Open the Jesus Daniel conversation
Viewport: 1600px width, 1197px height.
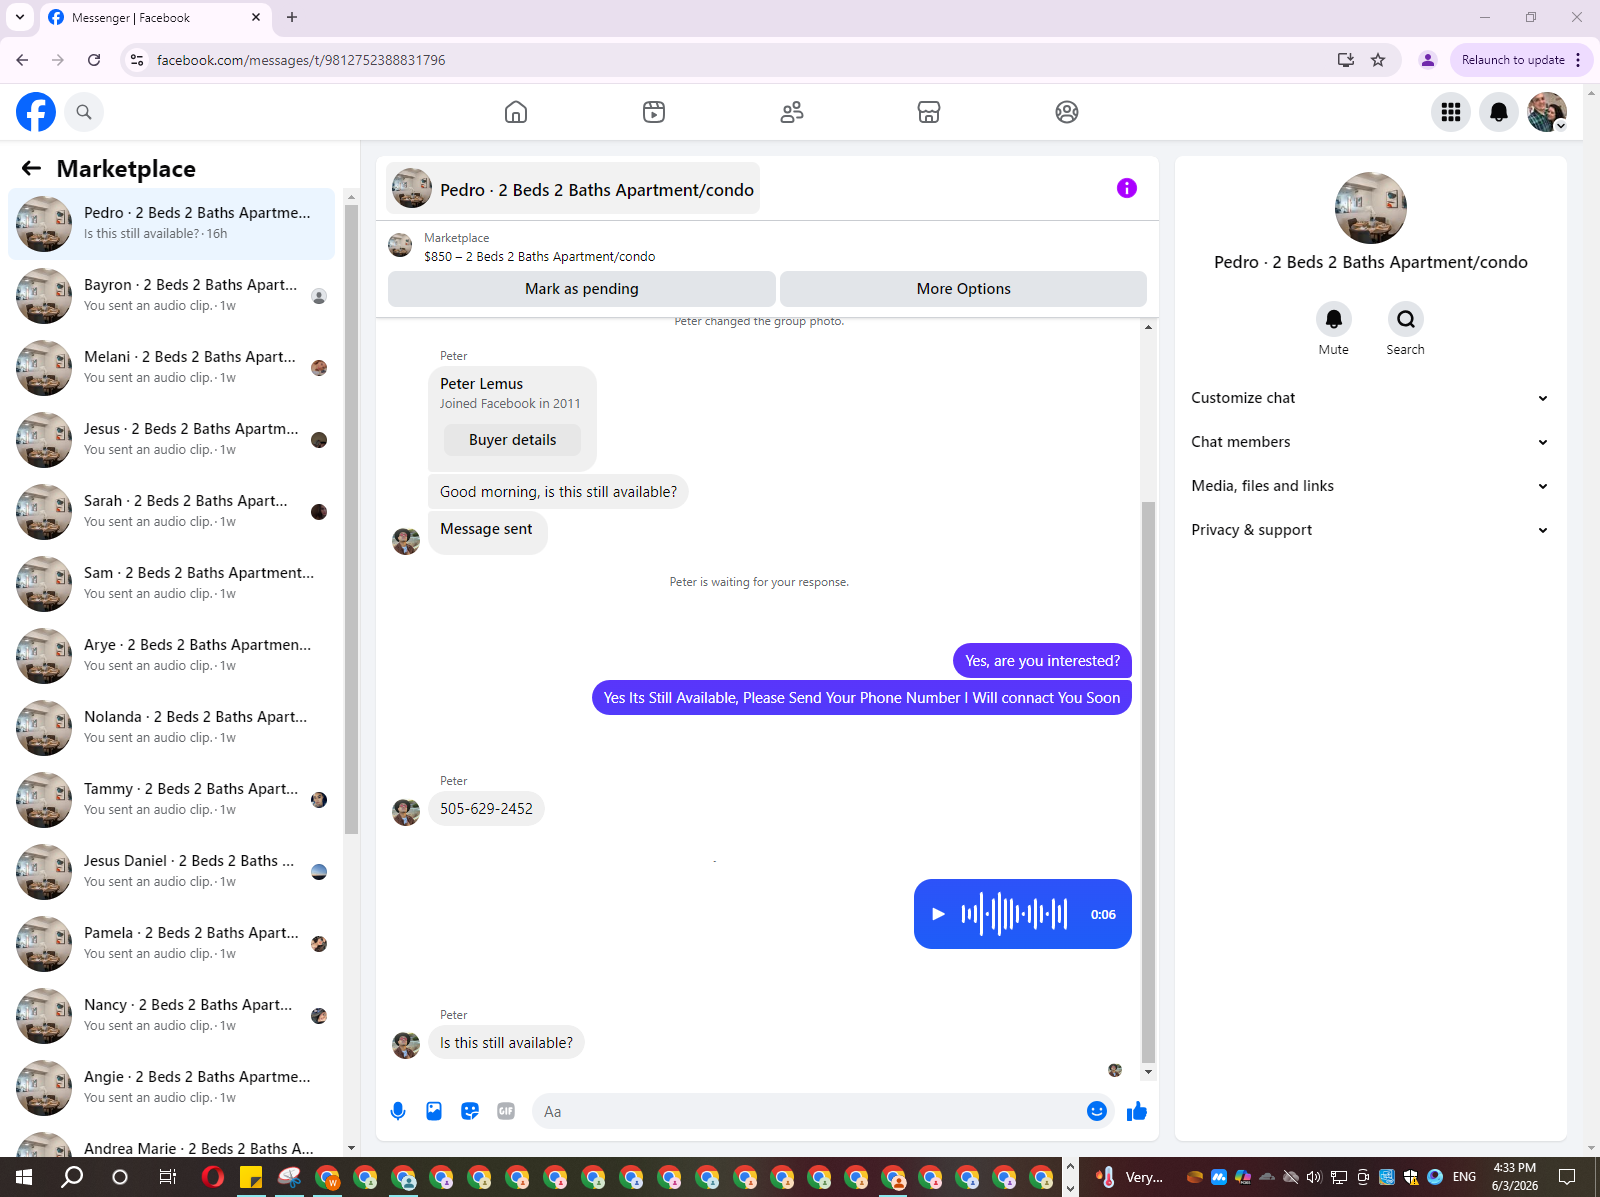(x=172, y=872)
